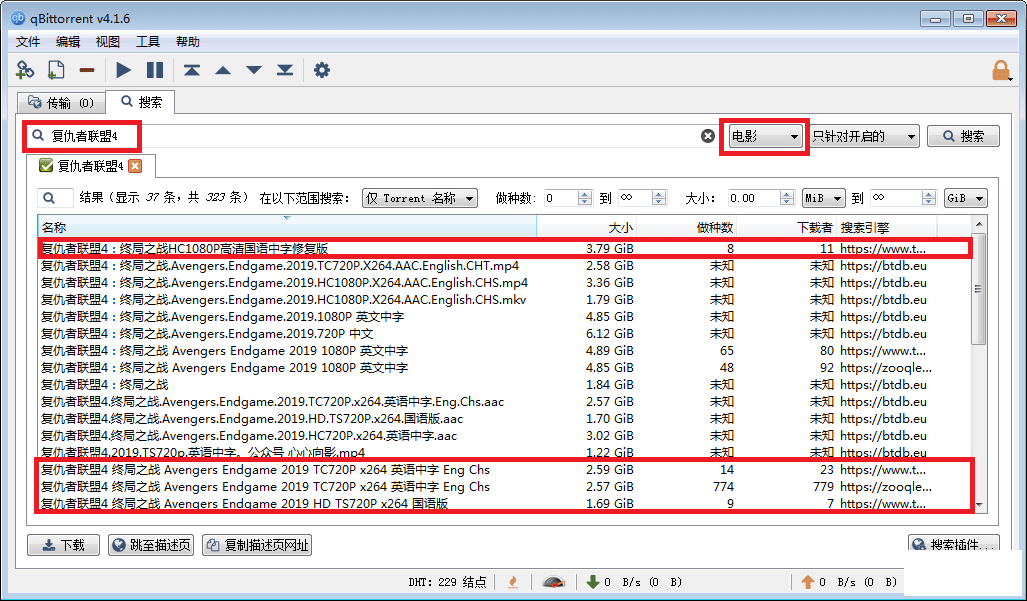Image resolution: width=1027 pixels, height=601 pixels.
Task: Select the HD.TS720P.x264.国语版.aac result
Action: [504, 419]
